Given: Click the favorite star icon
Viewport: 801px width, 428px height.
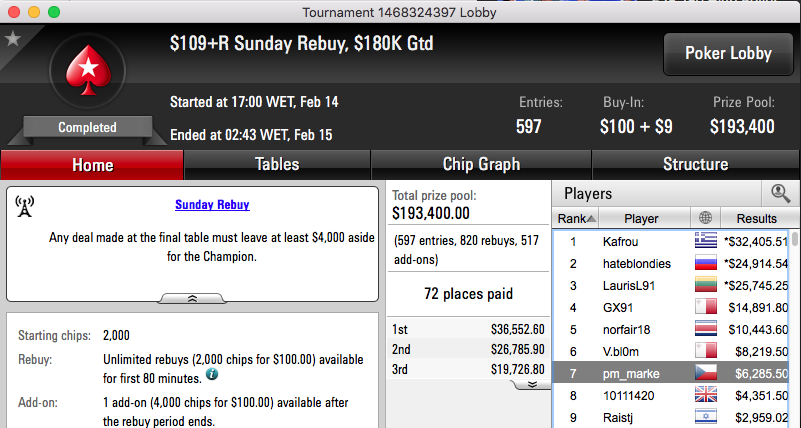Looking at the screenshot, I should [x=12, y=38].
